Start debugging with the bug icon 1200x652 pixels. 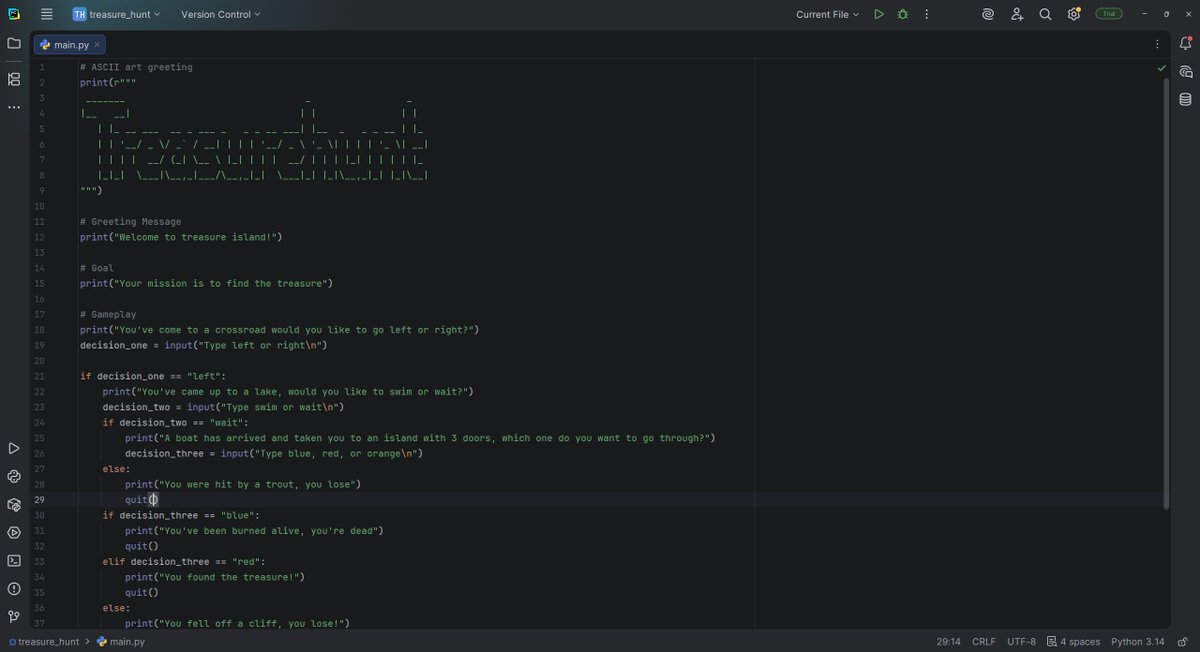[902, 14]
